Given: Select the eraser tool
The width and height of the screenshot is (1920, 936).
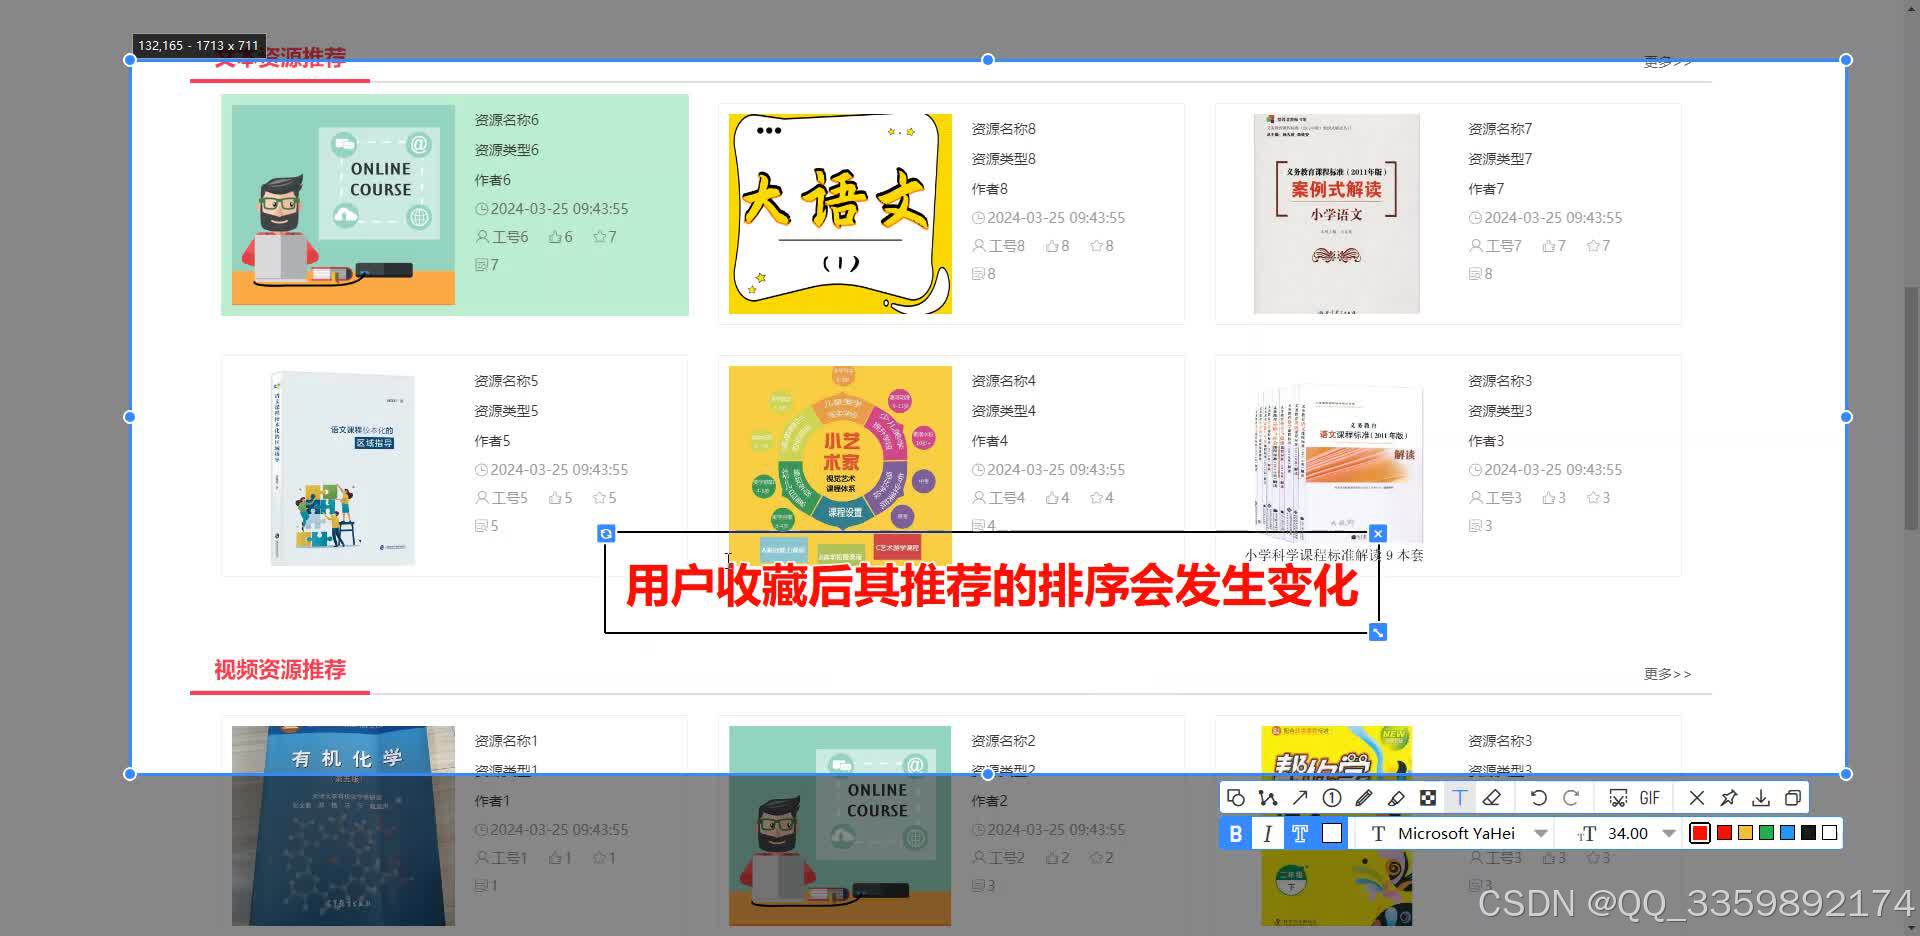Looking at the screenshot, I should pyautogui.click(x=1493, y=798).
